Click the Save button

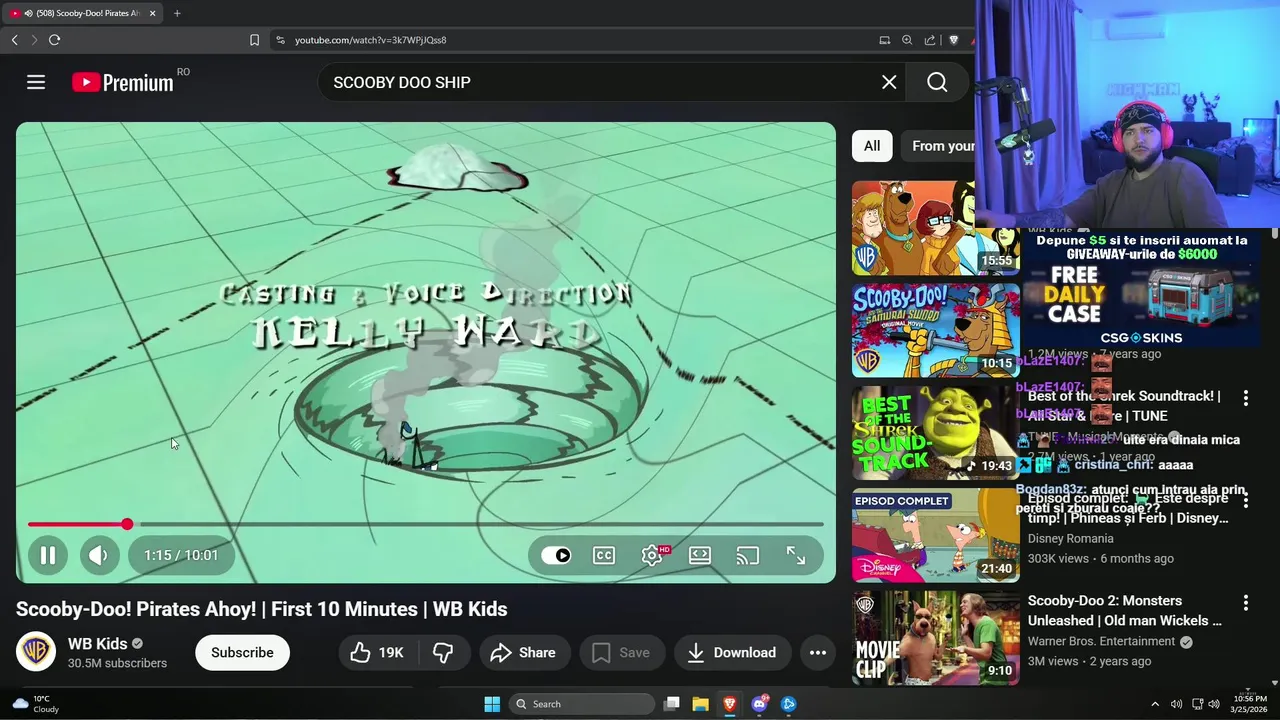pyautogui.click(x=622, y=652)
